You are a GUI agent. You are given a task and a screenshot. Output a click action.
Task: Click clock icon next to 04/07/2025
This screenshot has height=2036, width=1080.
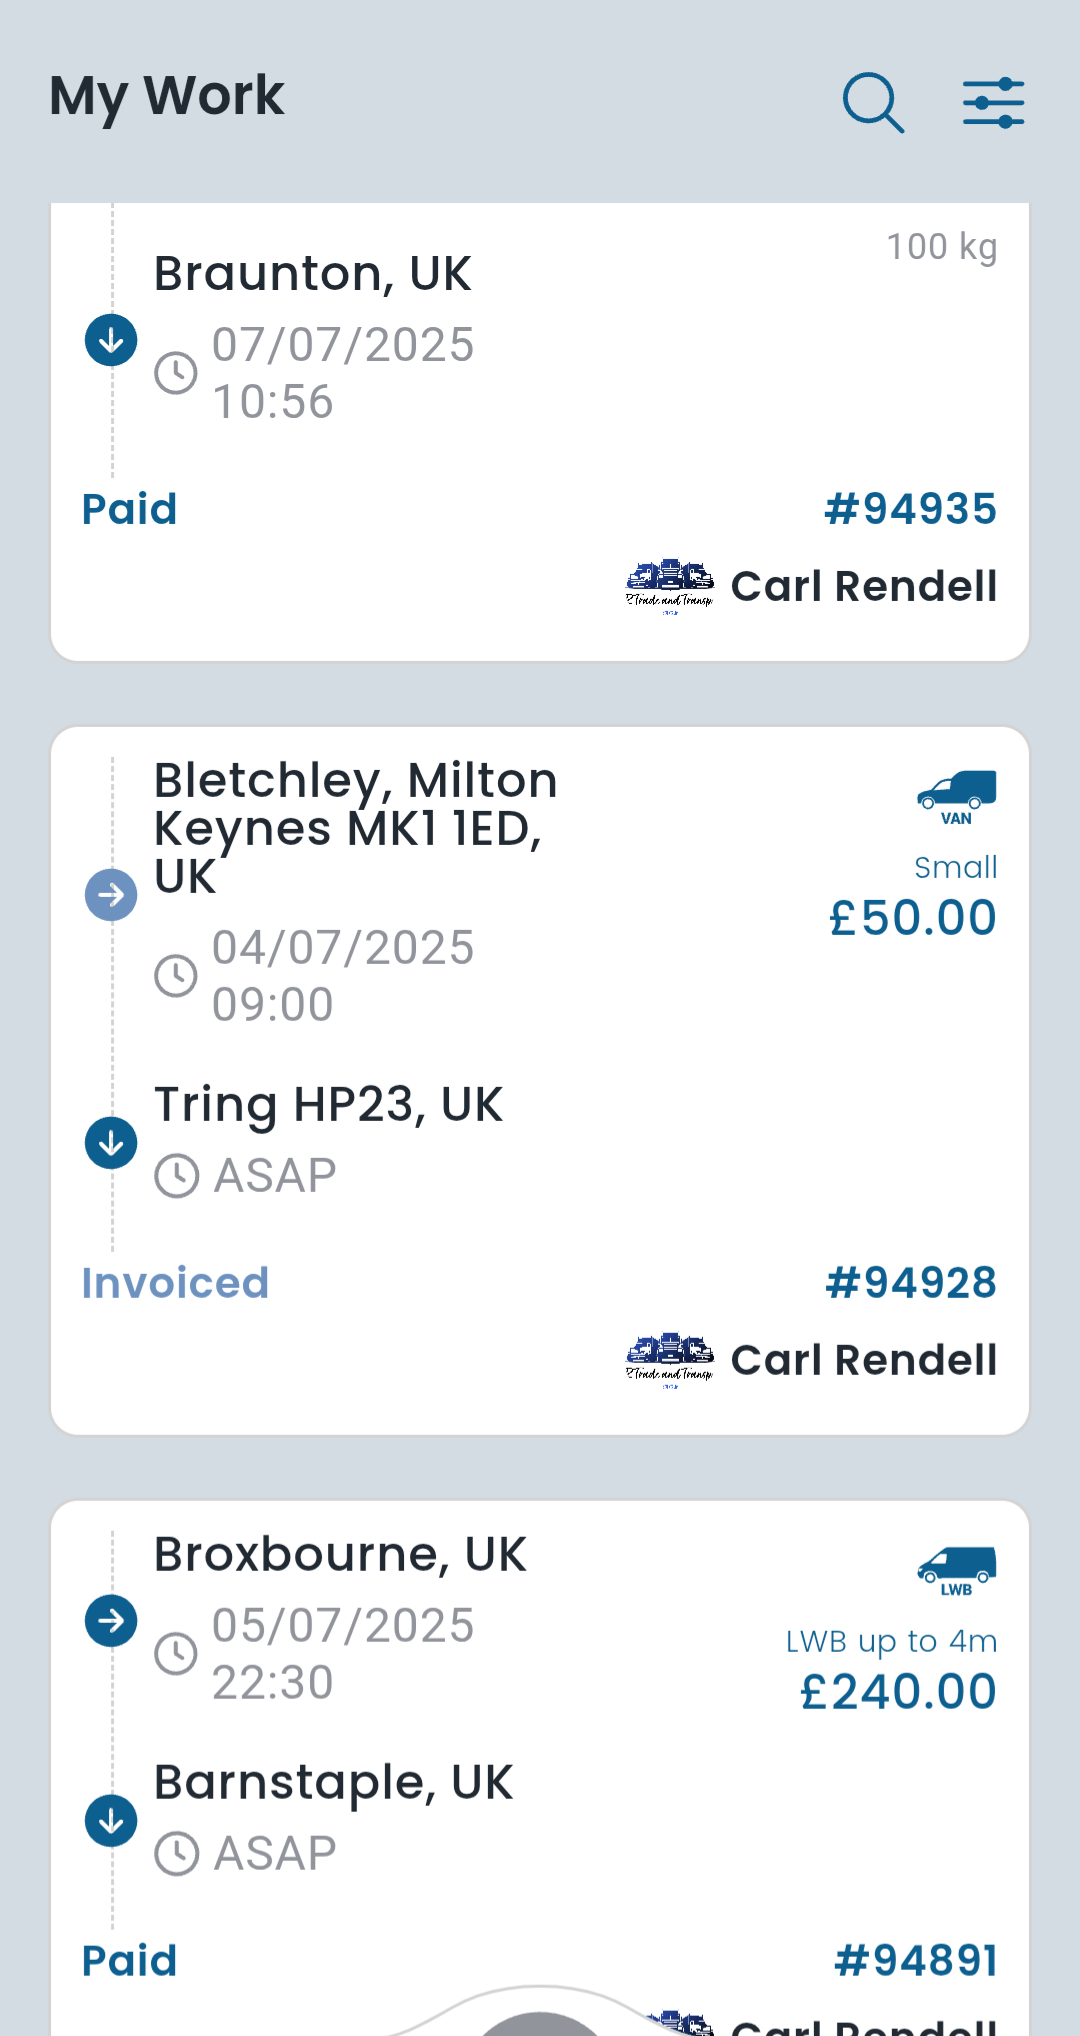(176, 976)
